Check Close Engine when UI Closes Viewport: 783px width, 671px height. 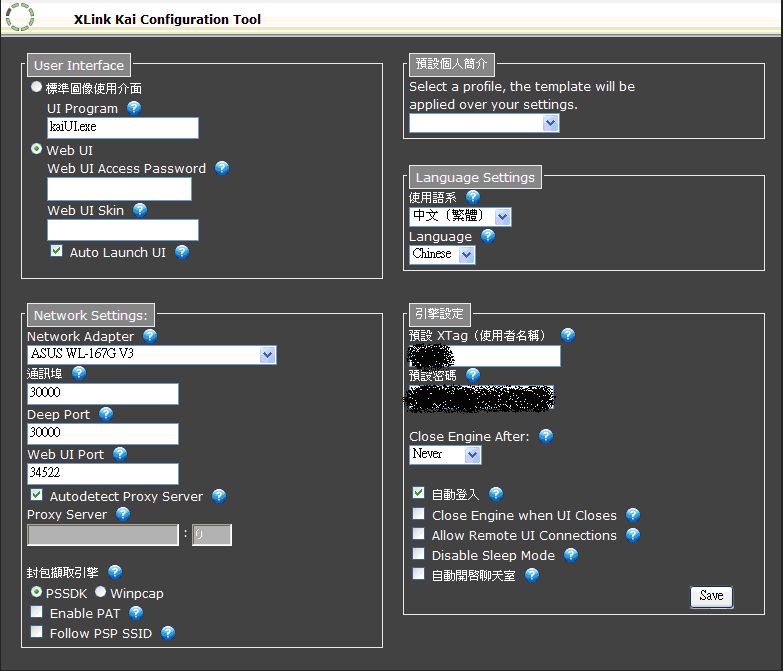(x=418, y=514)
